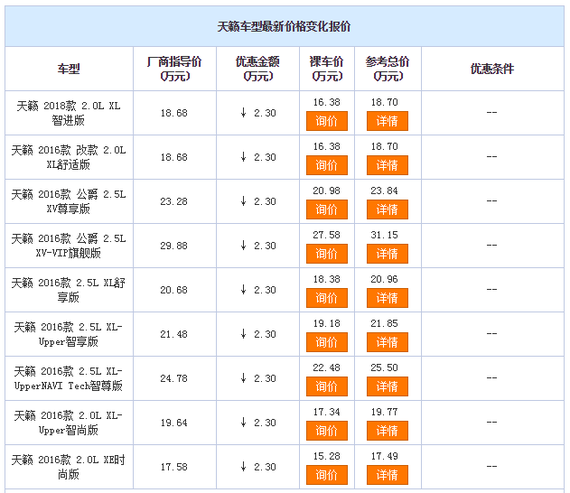This screenshot has width=570, height=493.
Task: Click 询价 for 2.0L XL-Upper智尚版
Action: click(x=326, y=430)
